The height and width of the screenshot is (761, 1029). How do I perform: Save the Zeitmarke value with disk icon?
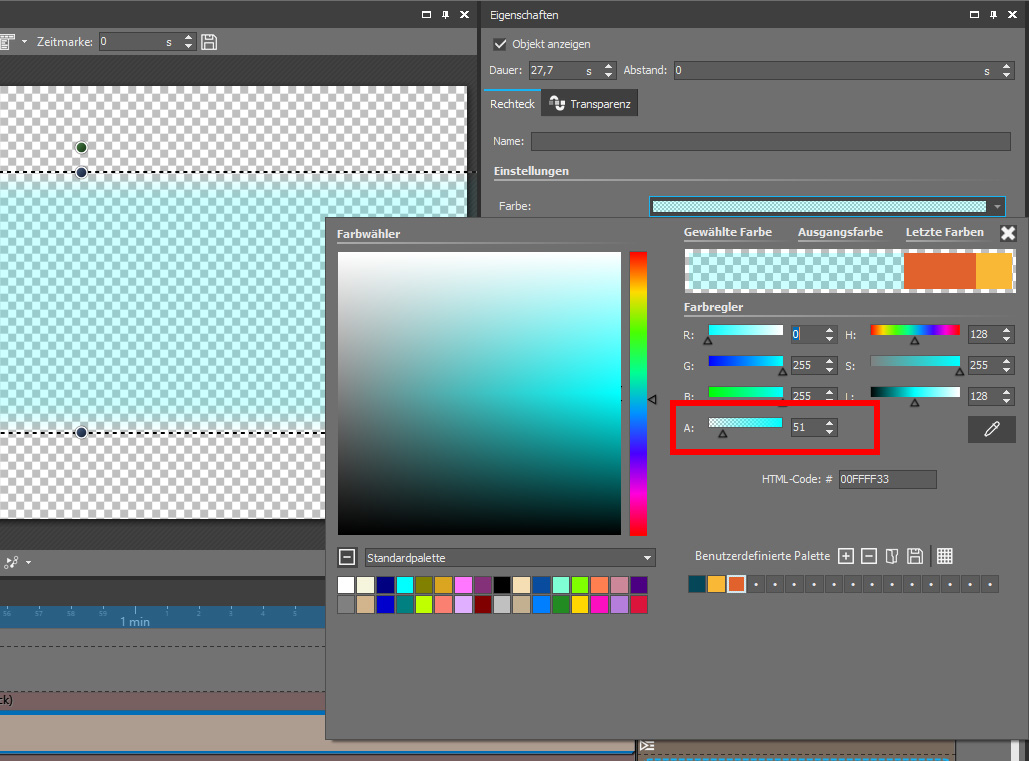click(209, 42)
